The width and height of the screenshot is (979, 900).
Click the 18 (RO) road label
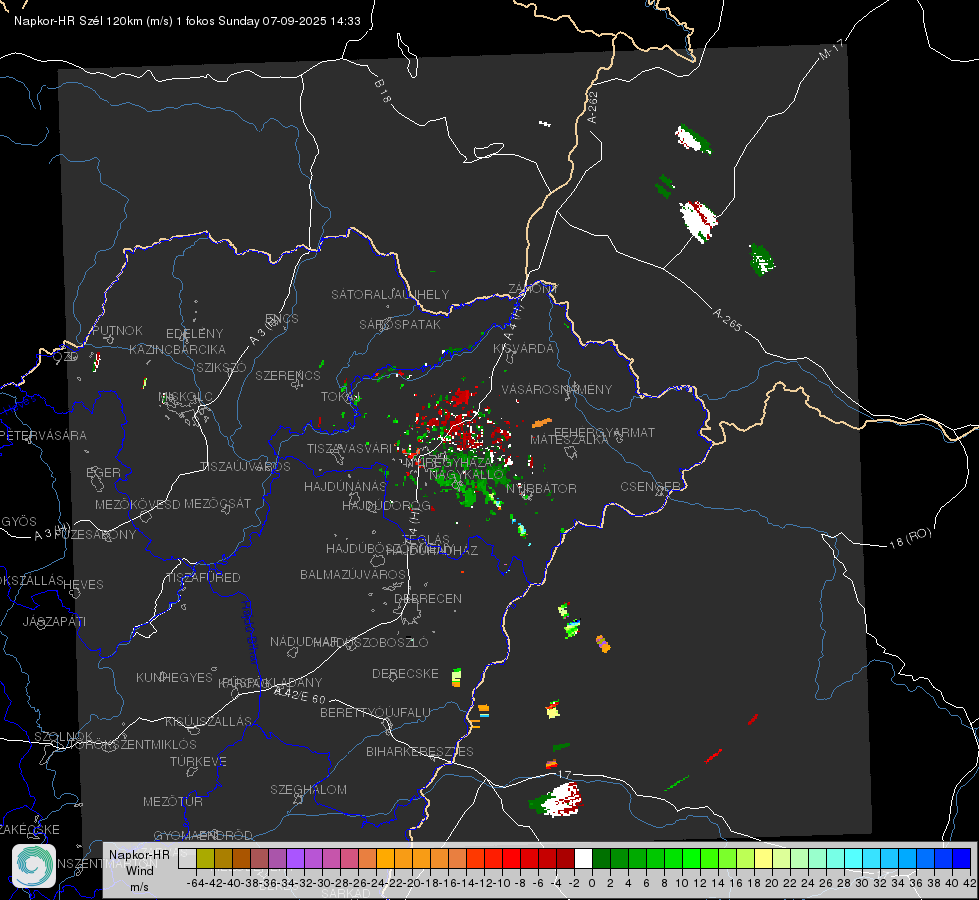coord(910,538)
